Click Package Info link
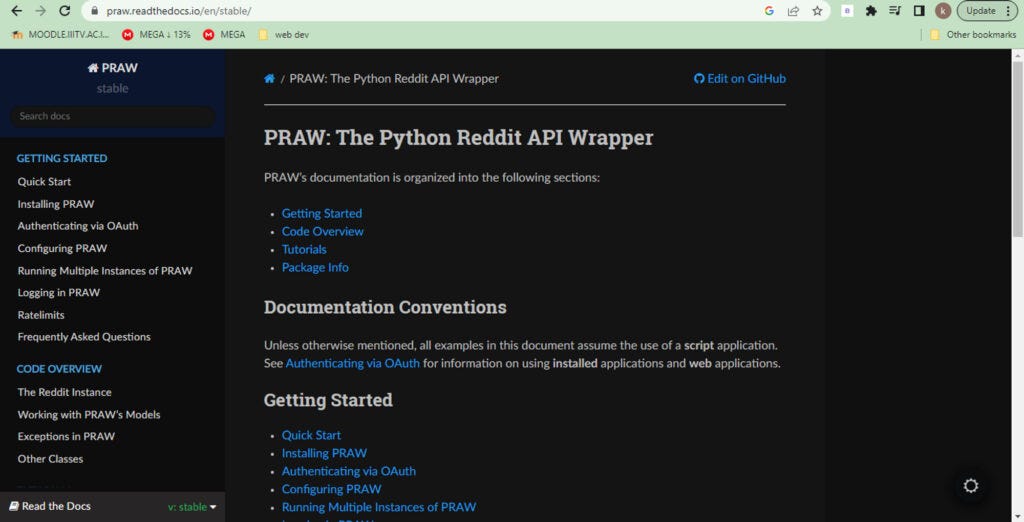The width and height of the screenshot is (1024, 522). (x=315, y=267)
